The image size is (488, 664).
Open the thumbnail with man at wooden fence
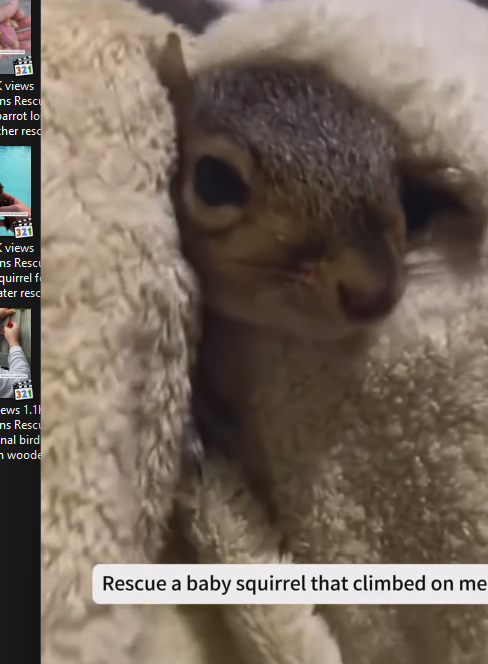pyautogui.click(x=15, y=354)
